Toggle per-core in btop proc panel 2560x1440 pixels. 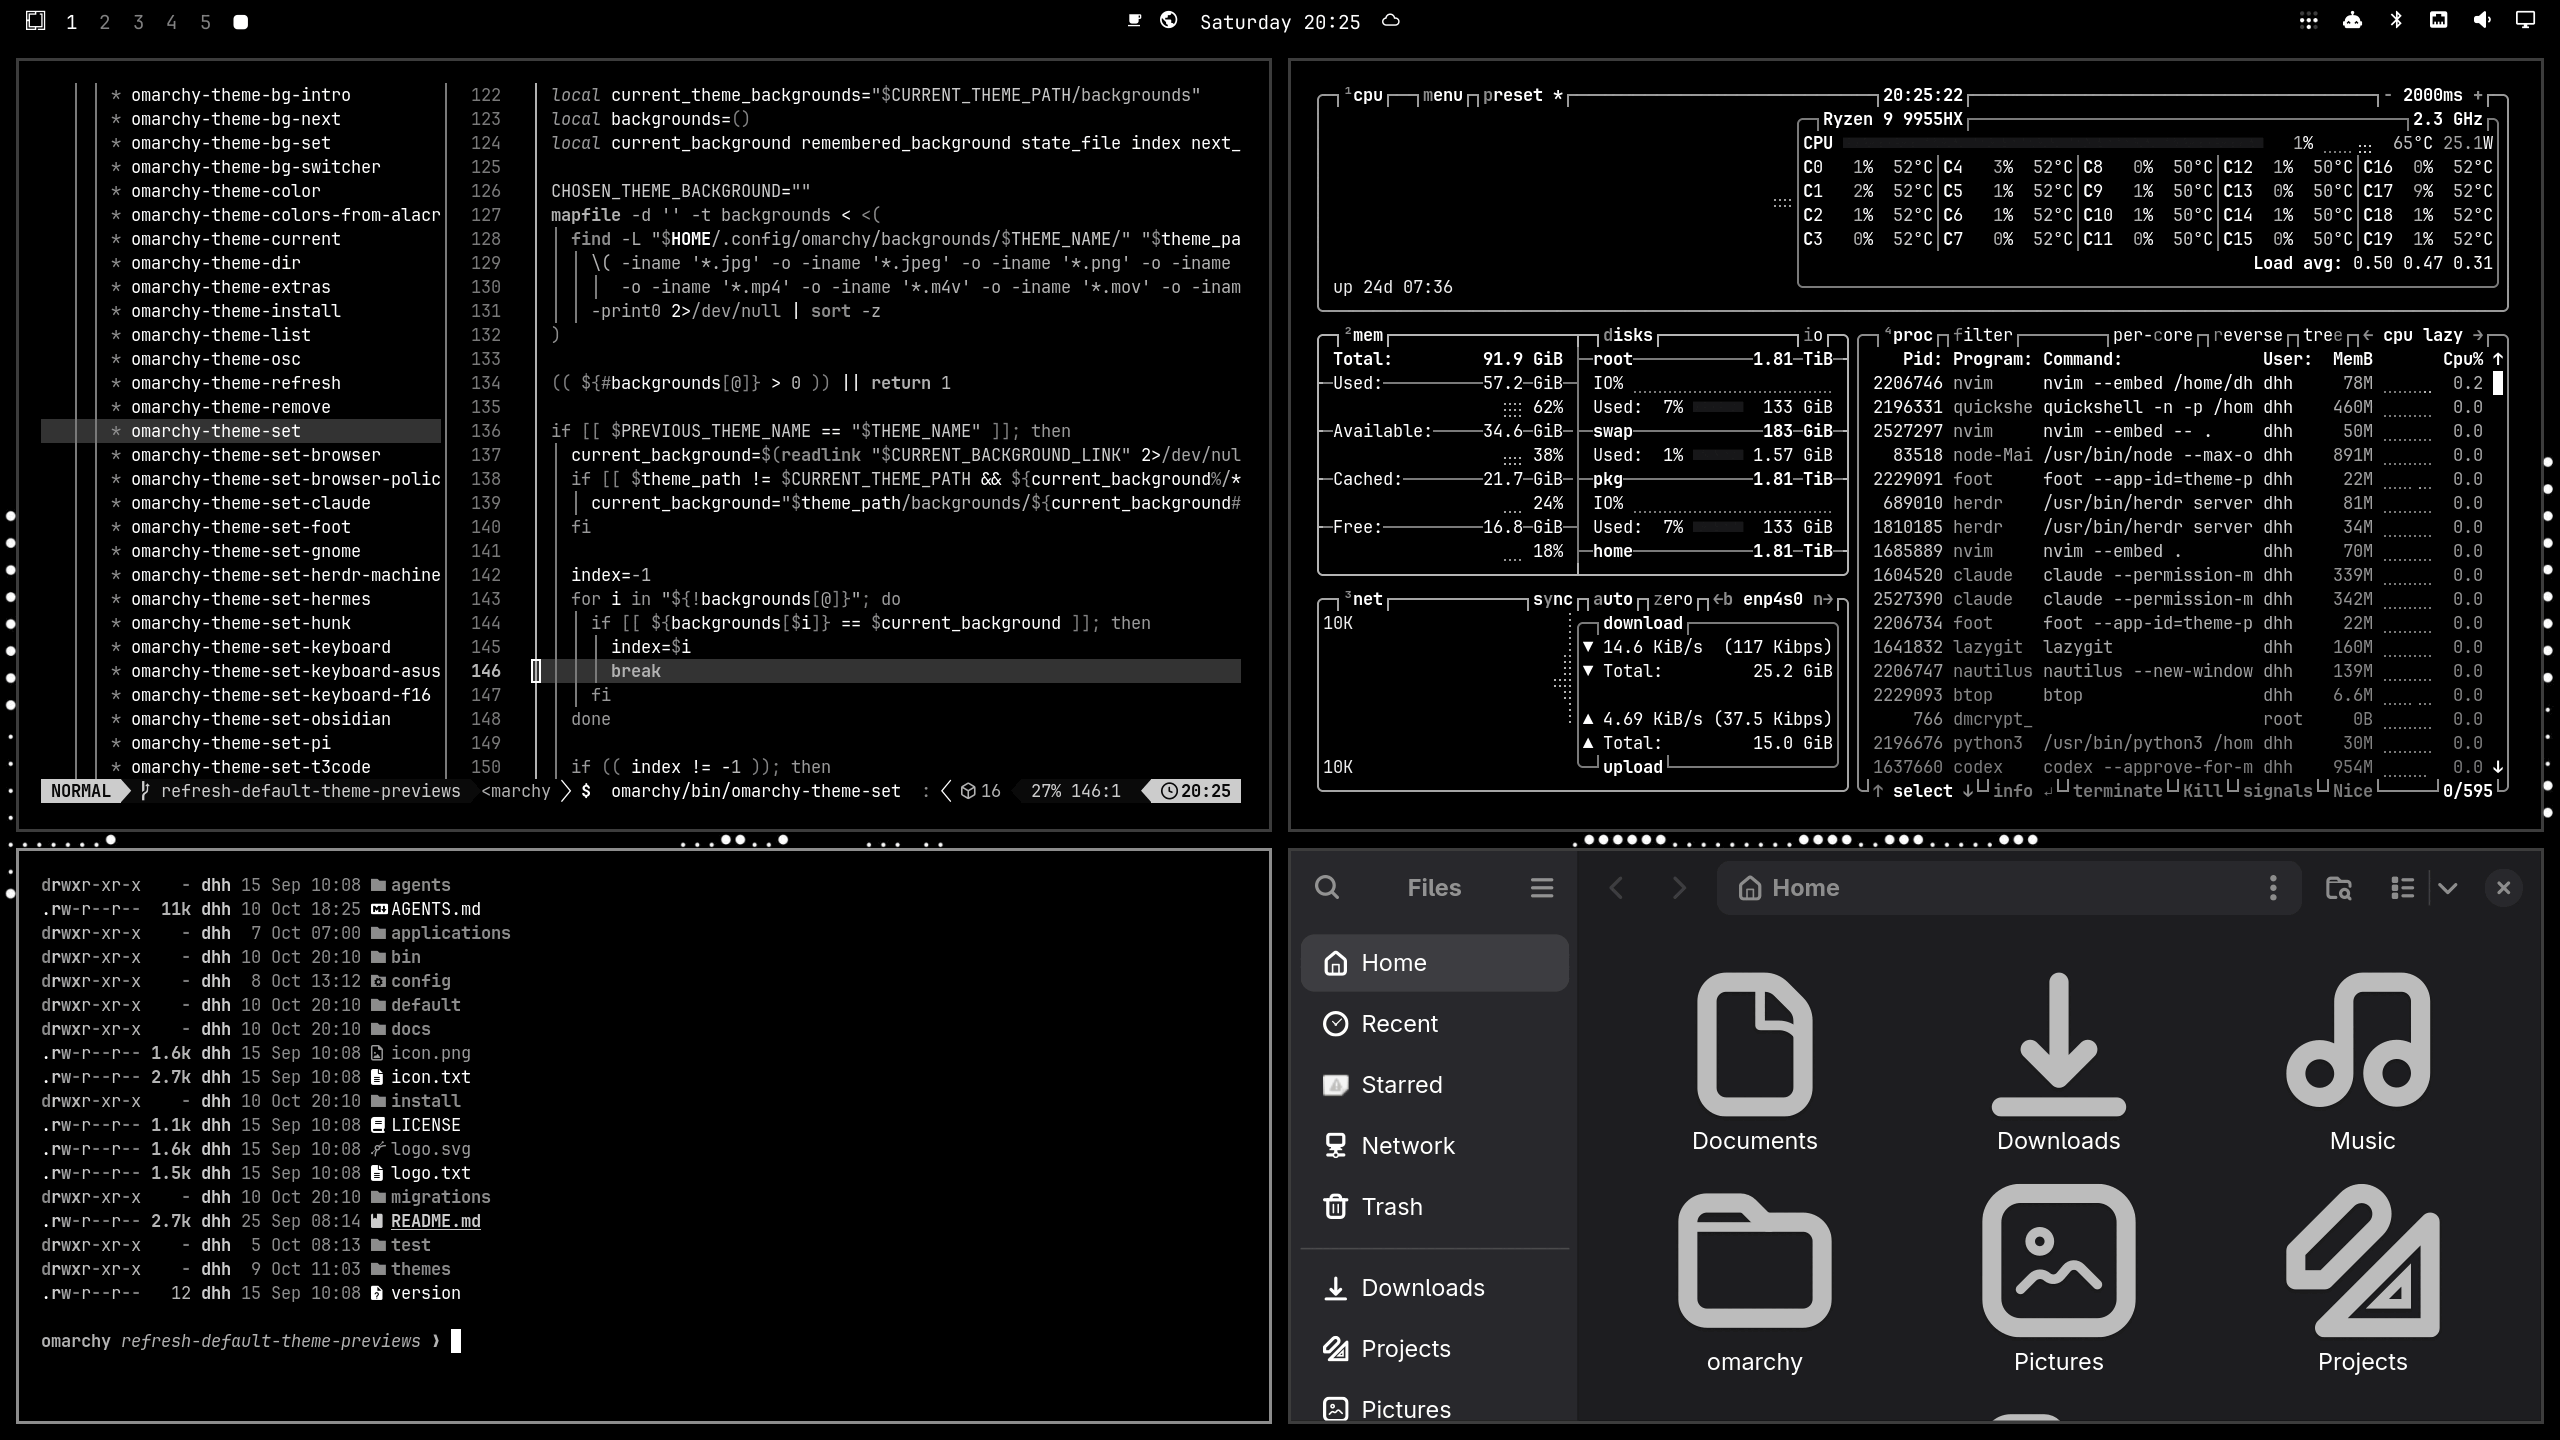click(x=2153, y=335)
